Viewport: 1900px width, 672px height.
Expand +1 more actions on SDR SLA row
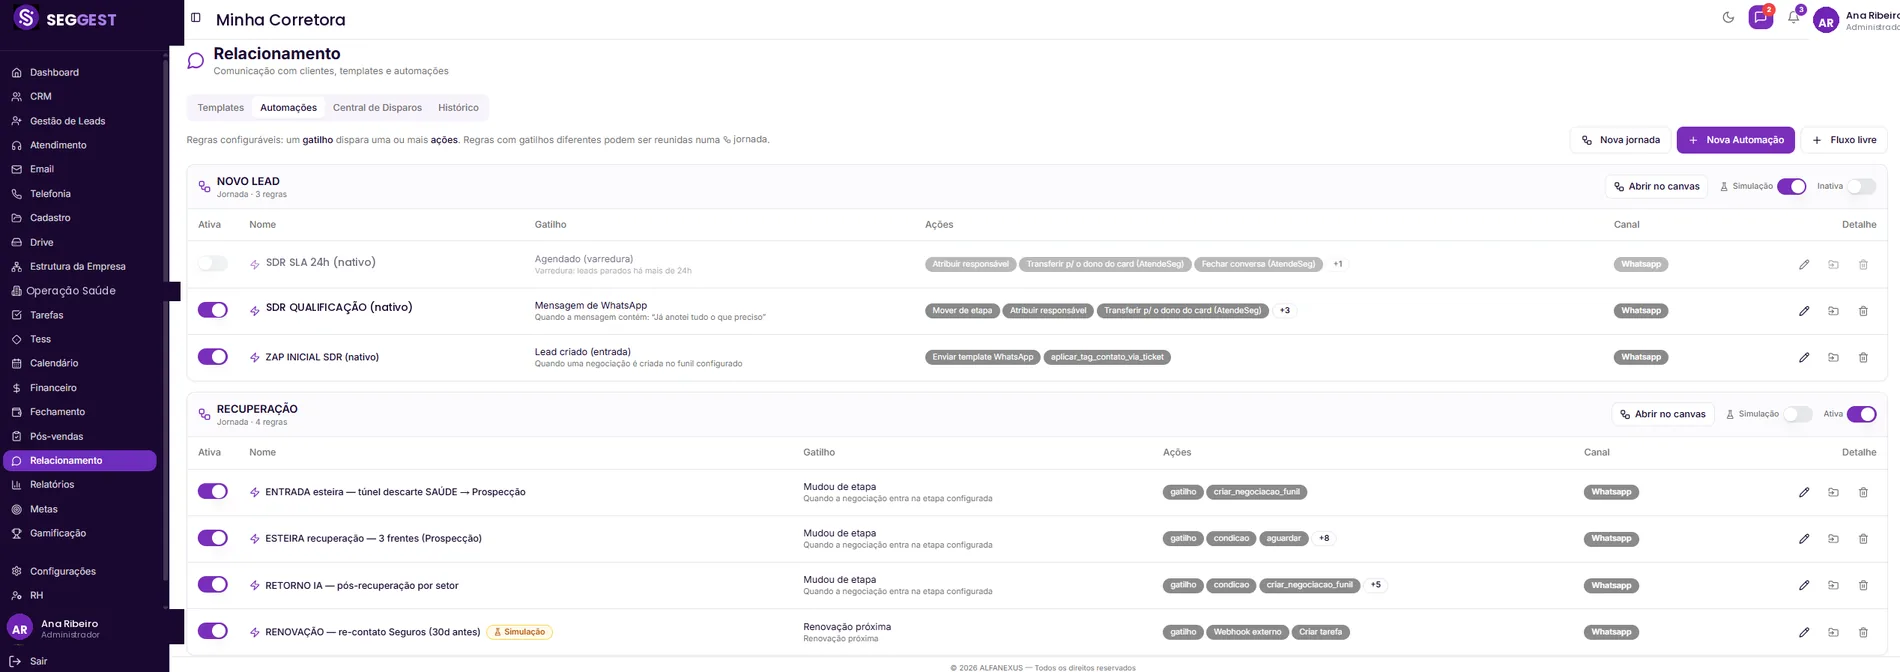pos(1338,264)
